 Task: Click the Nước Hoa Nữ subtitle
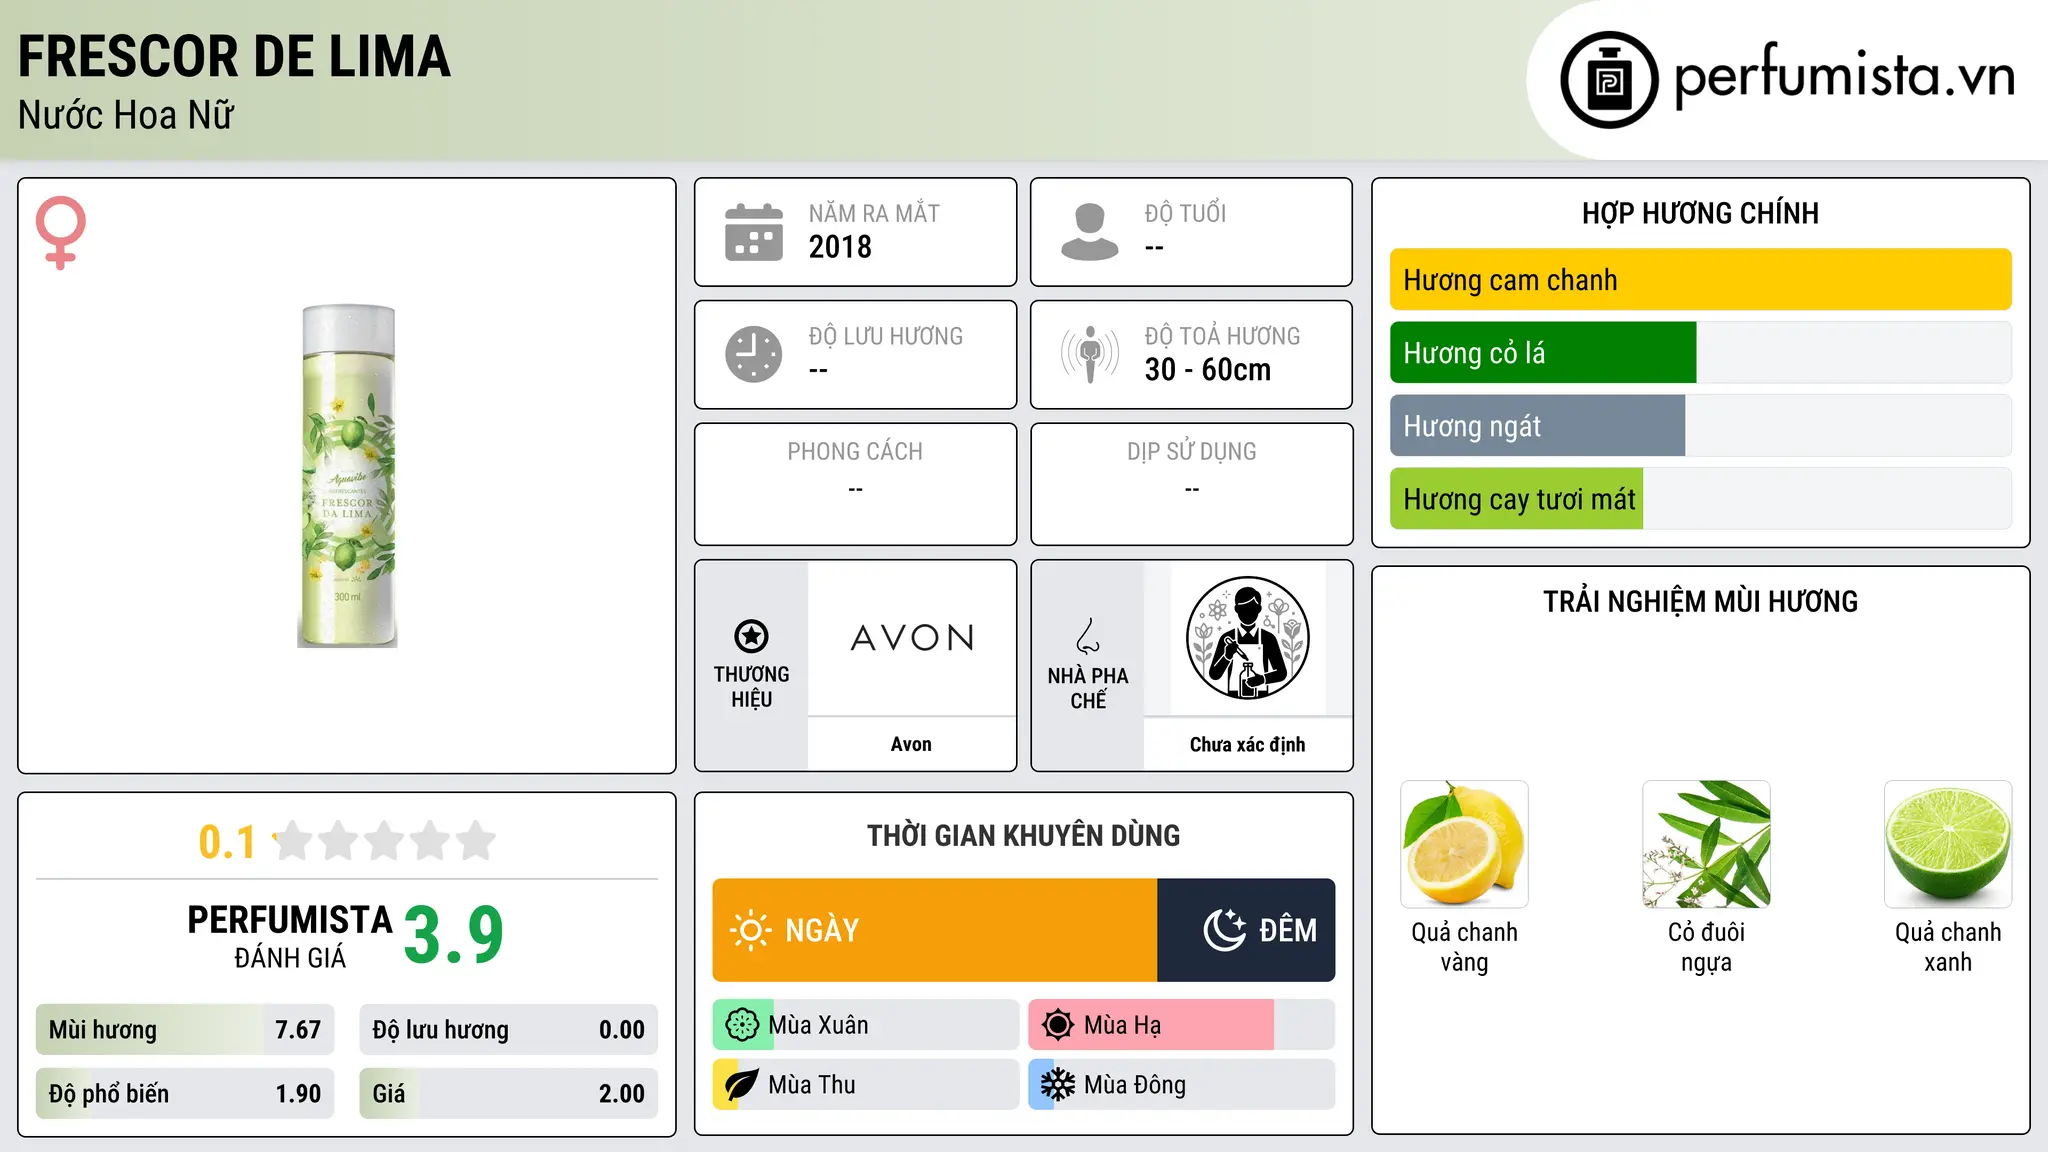126,115
